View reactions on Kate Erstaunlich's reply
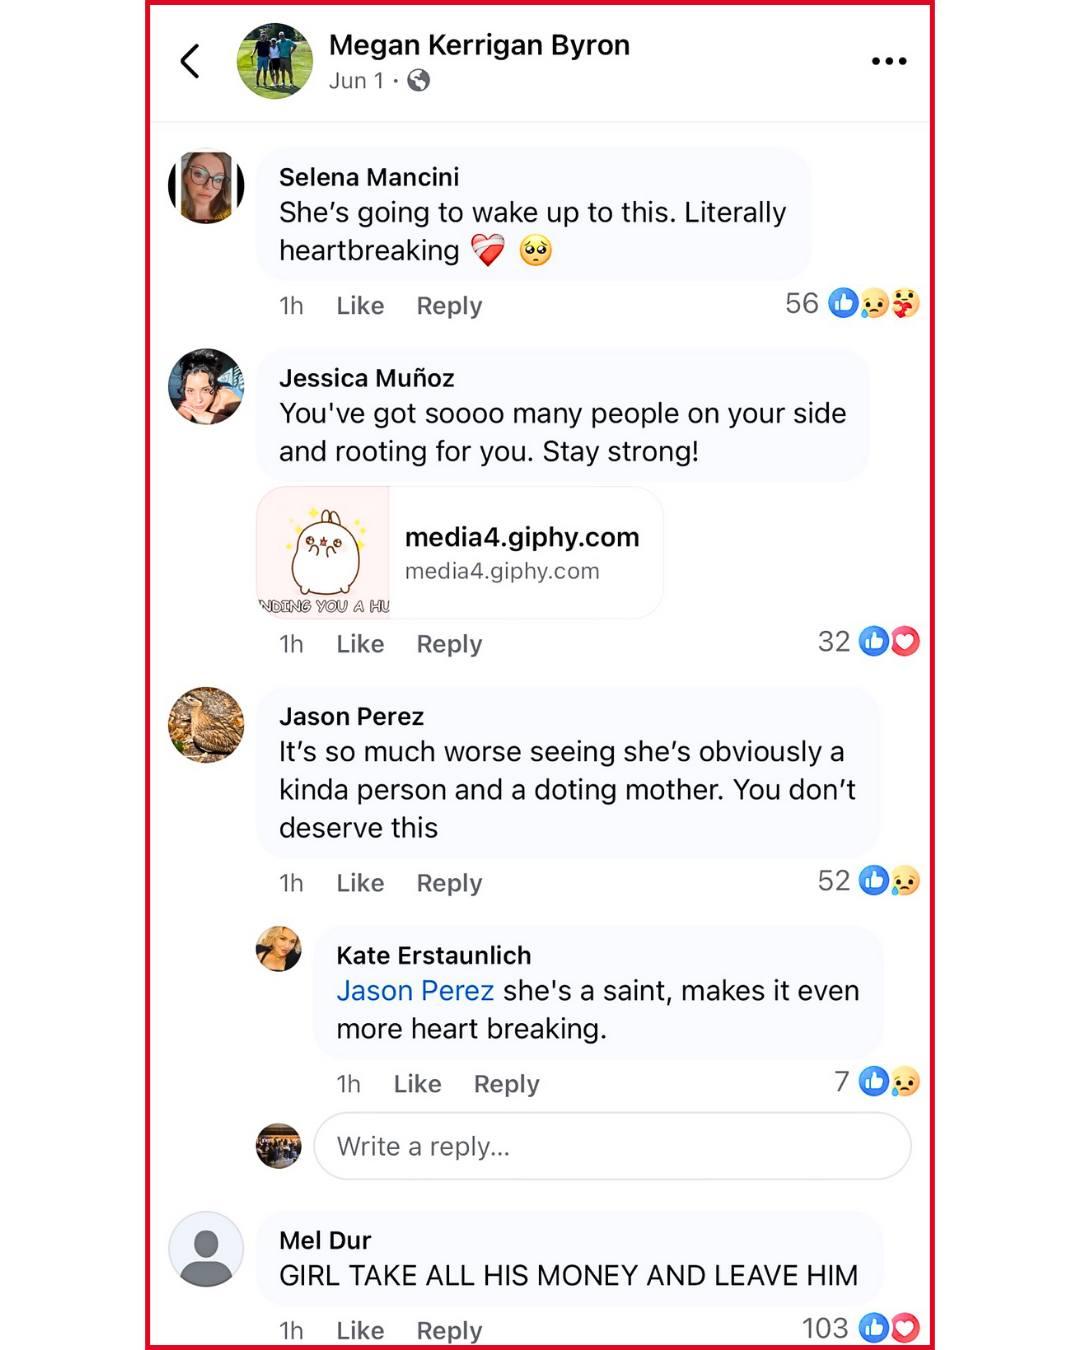Screen dimensions: 1080x1350 (877, 1081)
